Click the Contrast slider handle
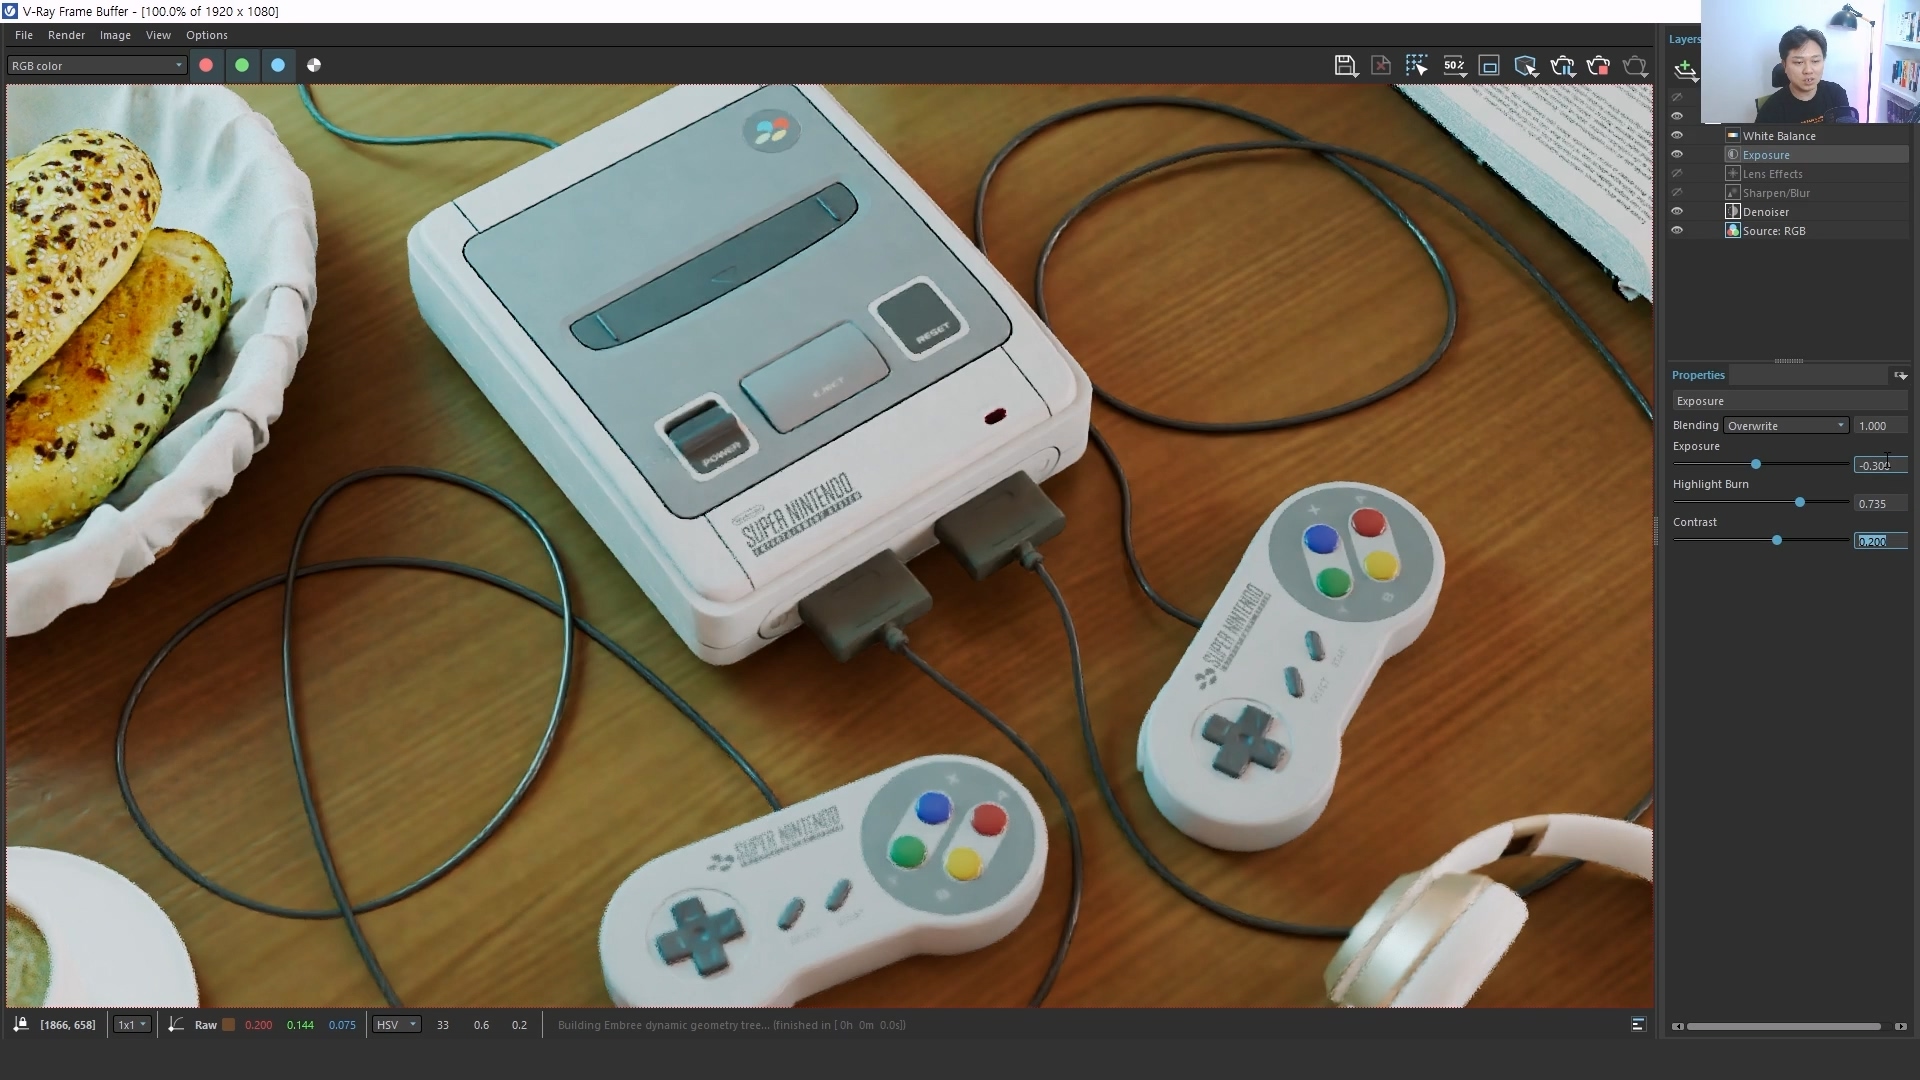The image size is (1920, 1080). [x=1777, y=540]
